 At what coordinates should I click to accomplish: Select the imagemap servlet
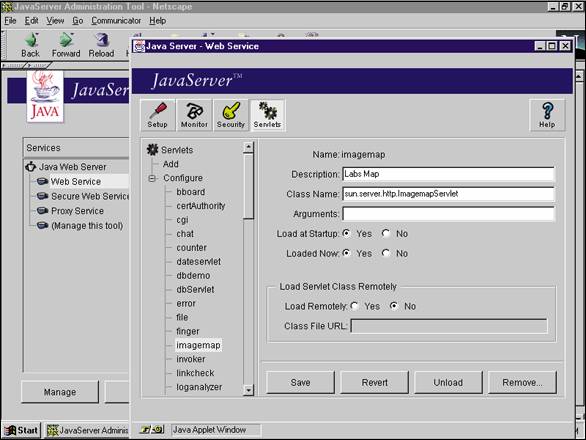coord(198,345)
